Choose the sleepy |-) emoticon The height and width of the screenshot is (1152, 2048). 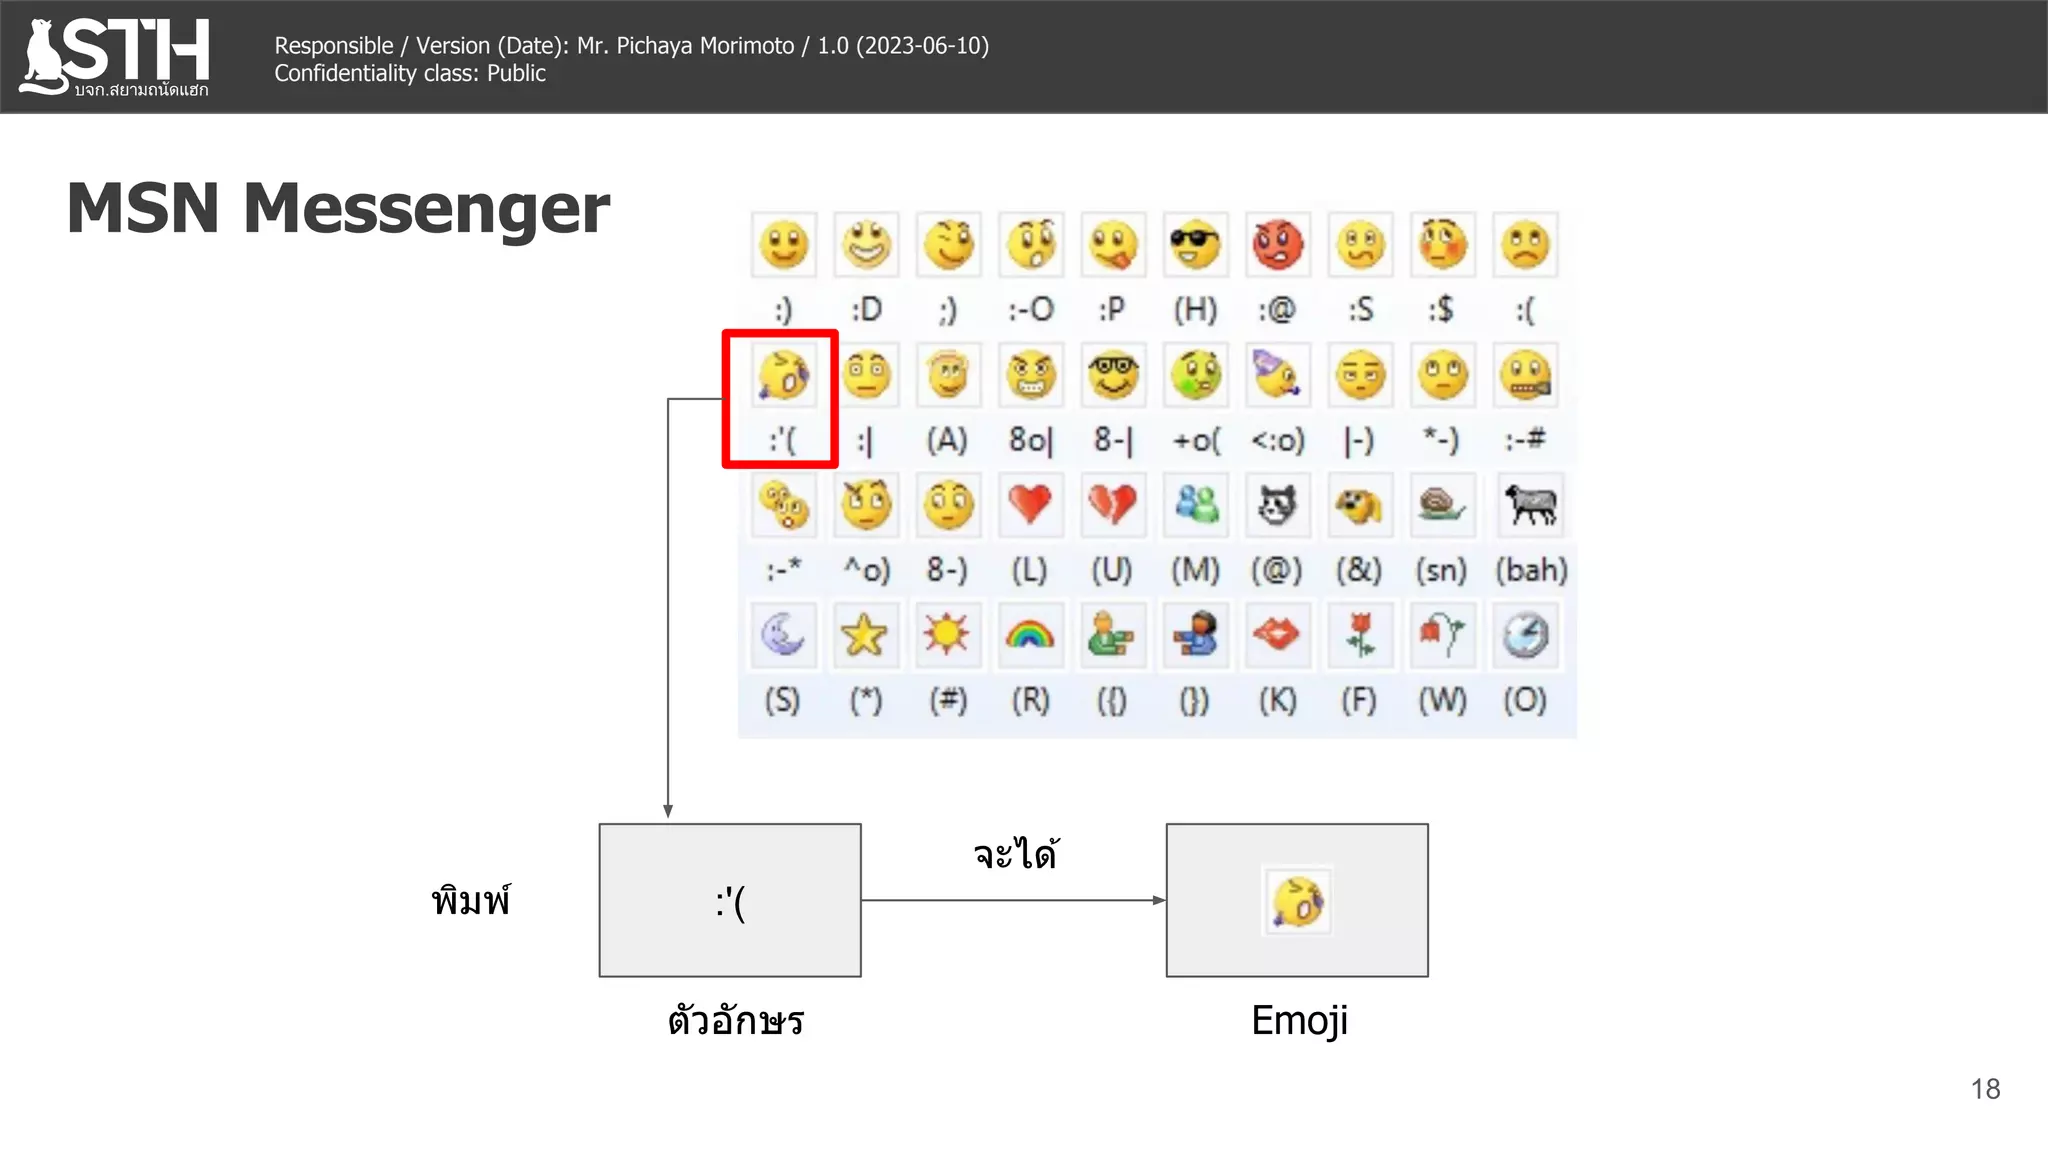click(1360, 375)
